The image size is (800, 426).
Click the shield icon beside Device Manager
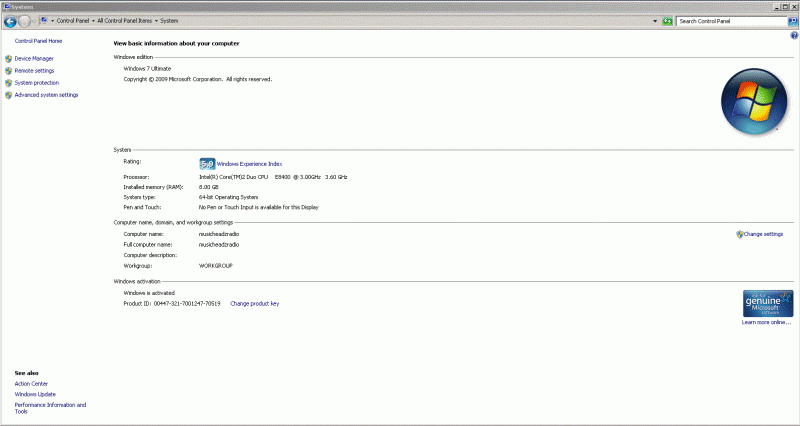(x=9, y=59)
